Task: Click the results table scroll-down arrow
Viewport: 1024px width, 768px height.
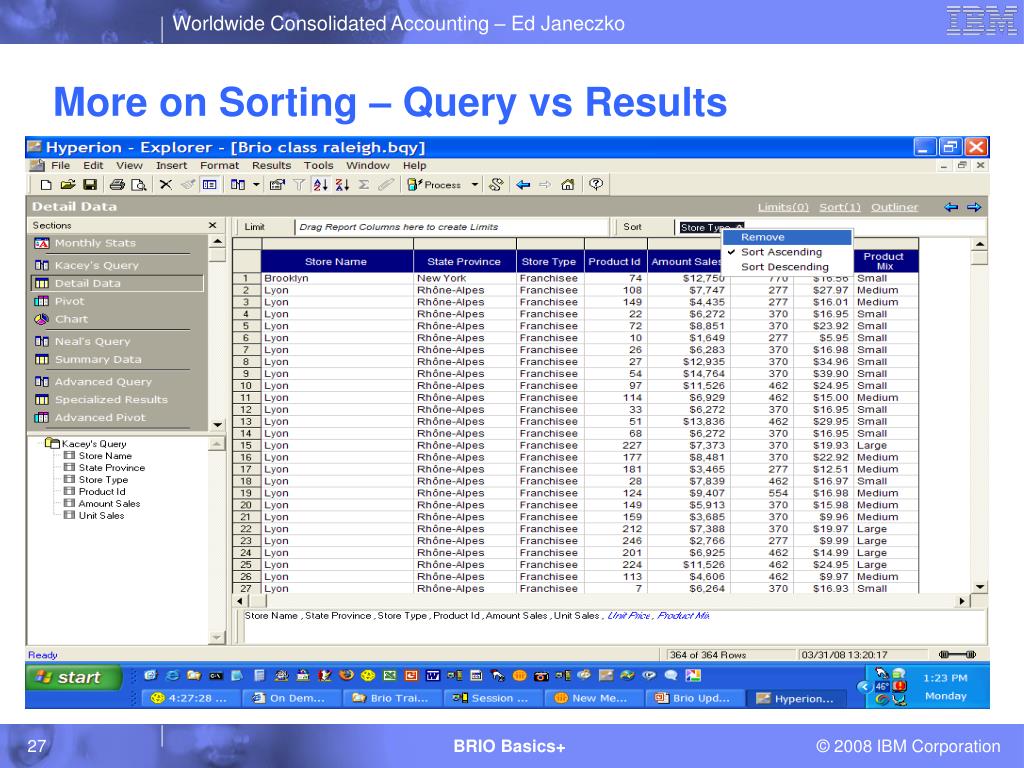Action: click(979, 587)
